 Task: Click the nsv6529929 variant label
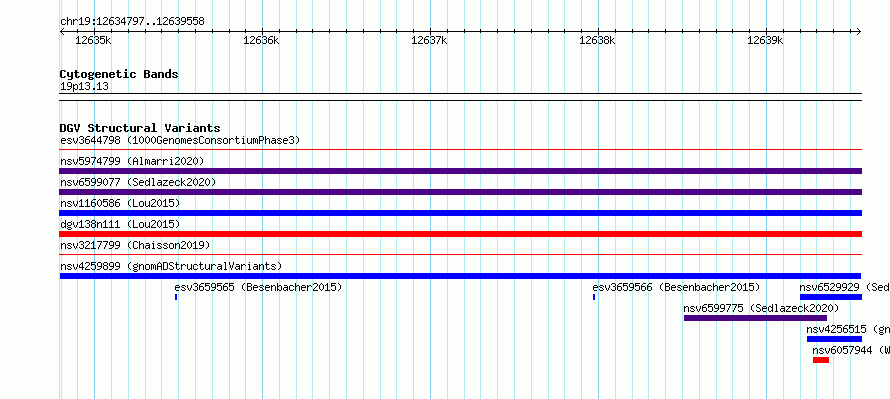845,287
